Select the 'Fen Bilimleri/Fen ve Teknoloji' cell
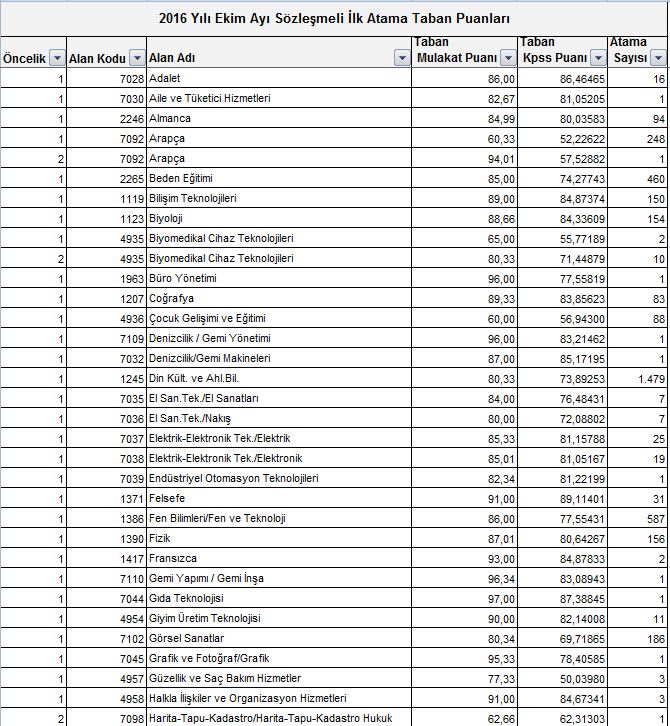The width and height of the screenshot is (670, 726). coord(279,518)
